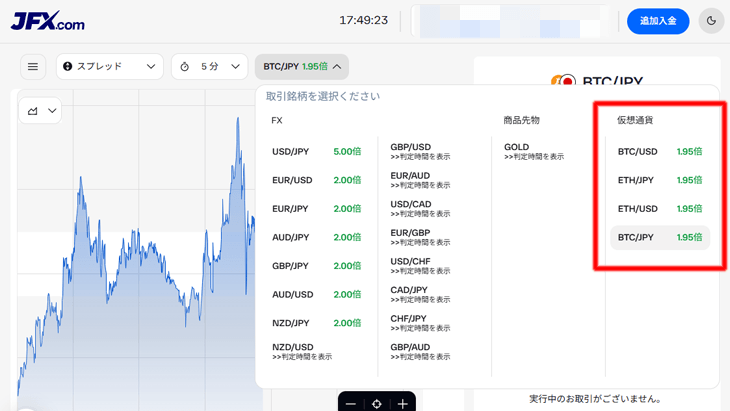The width and height of the screenshot is (730, 411).
Task: Click the 仮想通貨 category heading
Action: tap(635, 120)
